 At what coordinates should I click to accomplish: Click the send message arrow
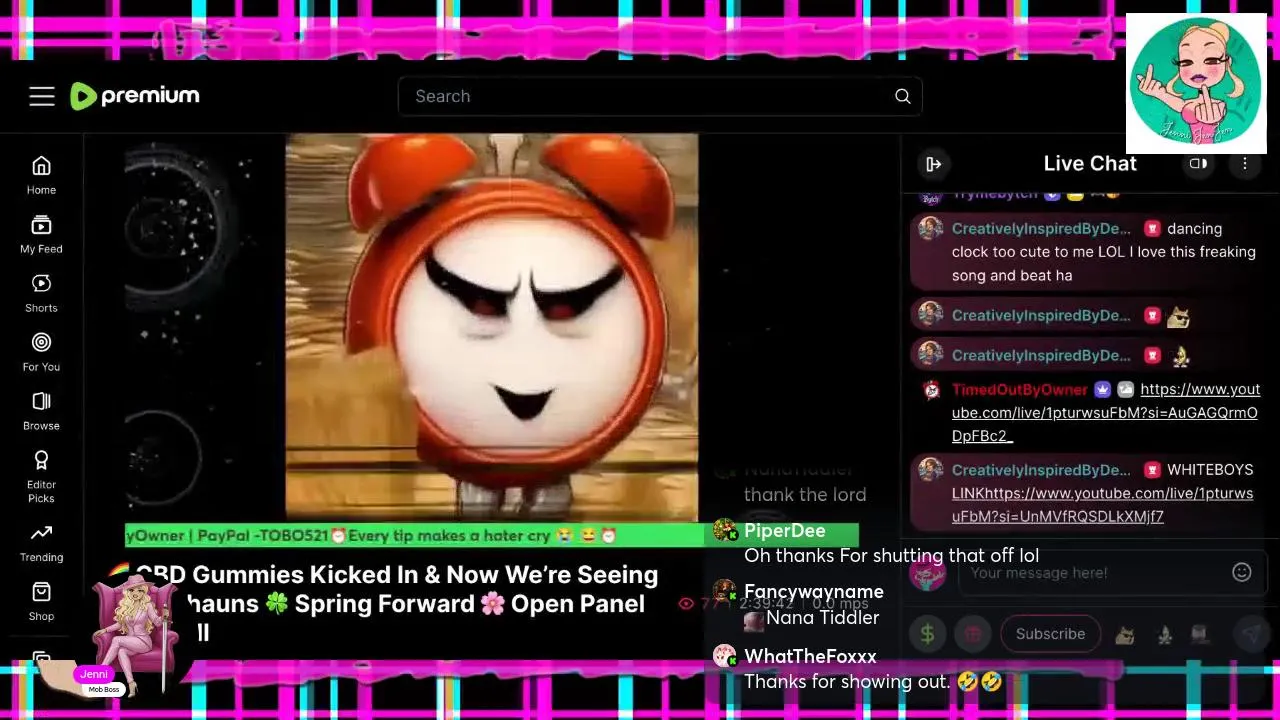[1250, 634]
